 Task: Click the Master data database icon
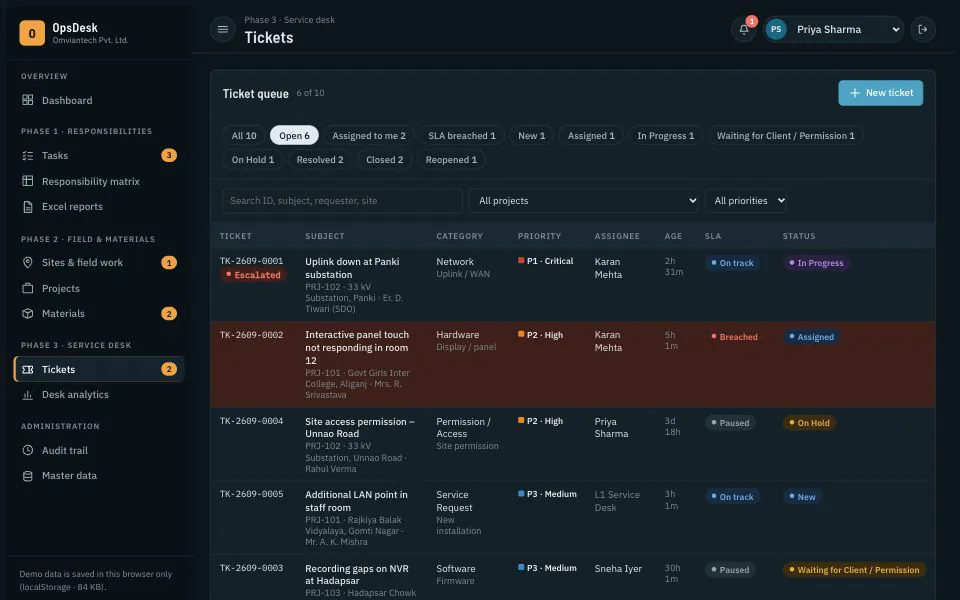[x=28, y=476]
